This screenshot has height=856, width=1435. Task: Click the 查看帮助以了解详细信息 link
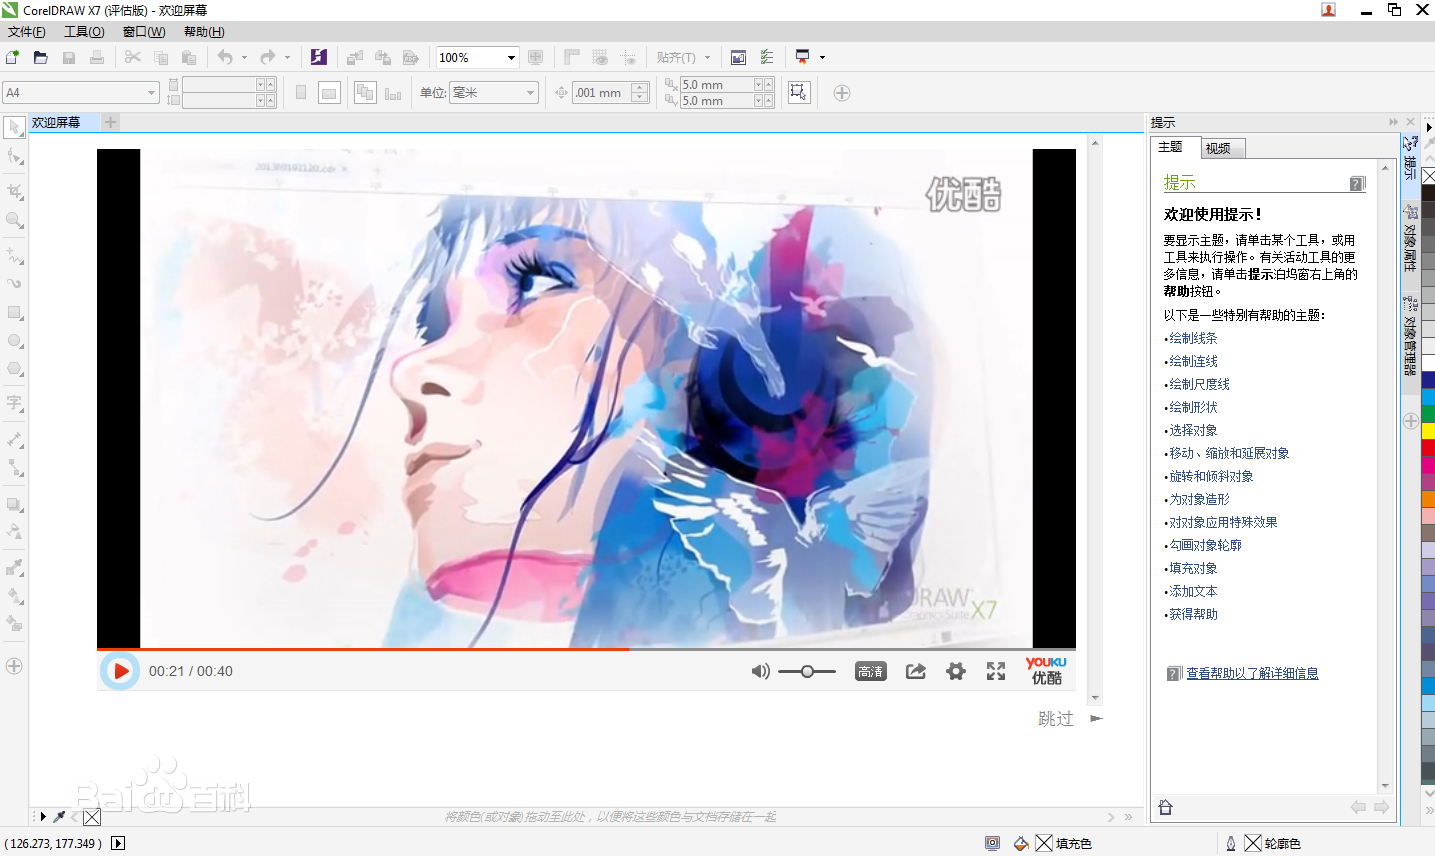tap(1252, 673)
